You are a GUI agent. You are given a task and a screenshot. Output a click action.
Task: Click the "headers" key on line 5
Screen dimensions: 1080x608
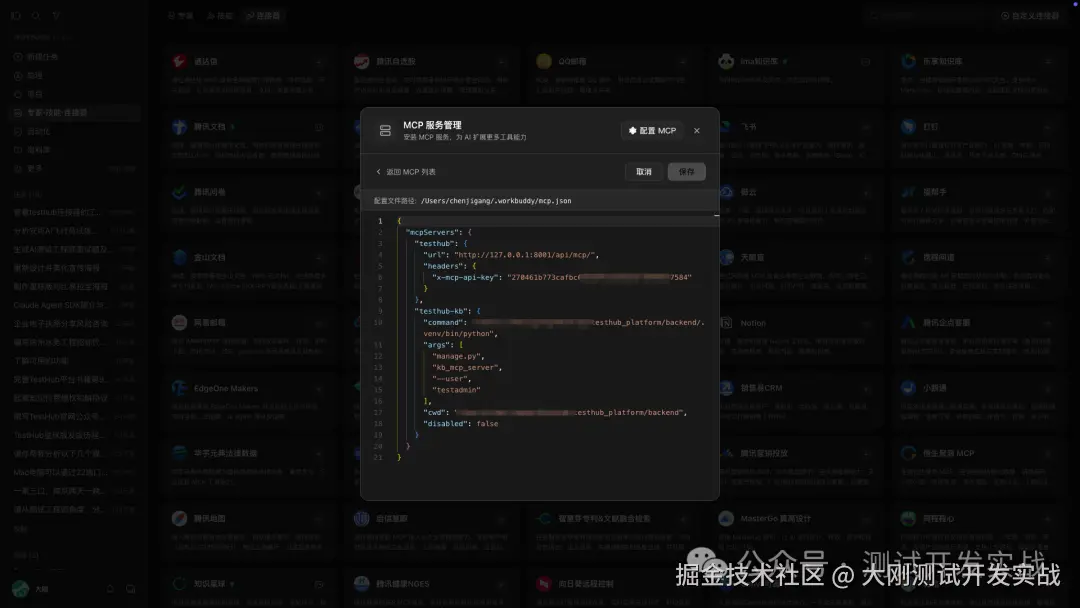coord(443,266)
